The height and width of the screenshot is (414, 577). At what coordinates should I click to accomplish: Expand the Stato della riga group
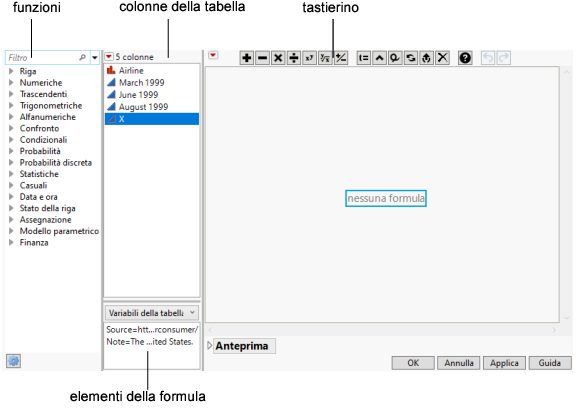tap(11, 208)
